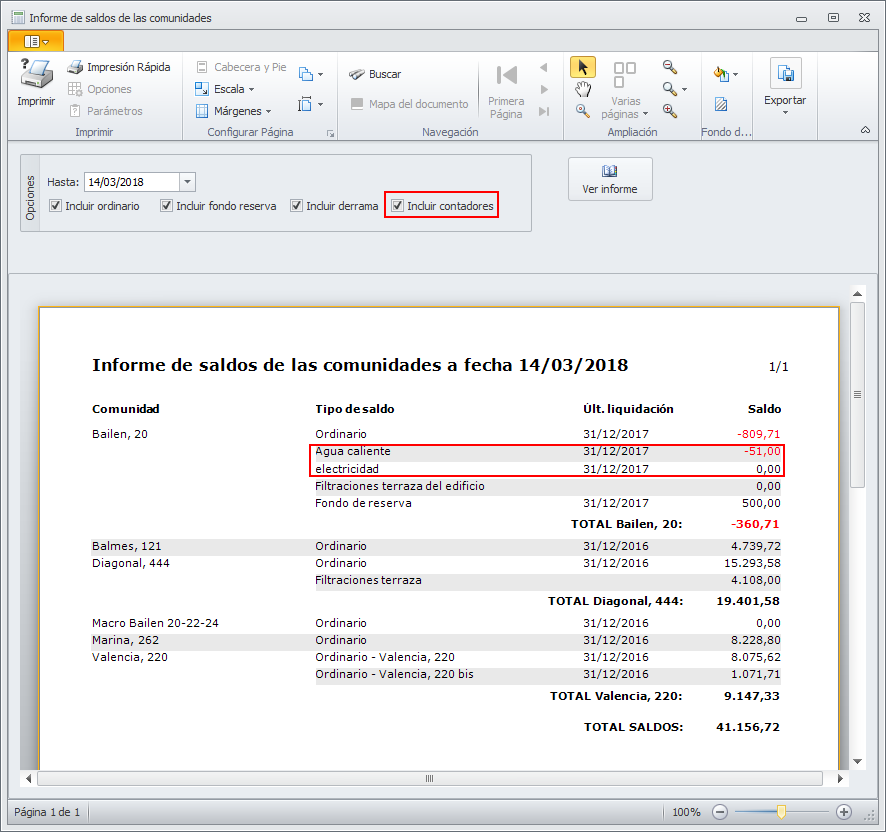Click Impresión Rápida quick print icon

pos(75,67)
